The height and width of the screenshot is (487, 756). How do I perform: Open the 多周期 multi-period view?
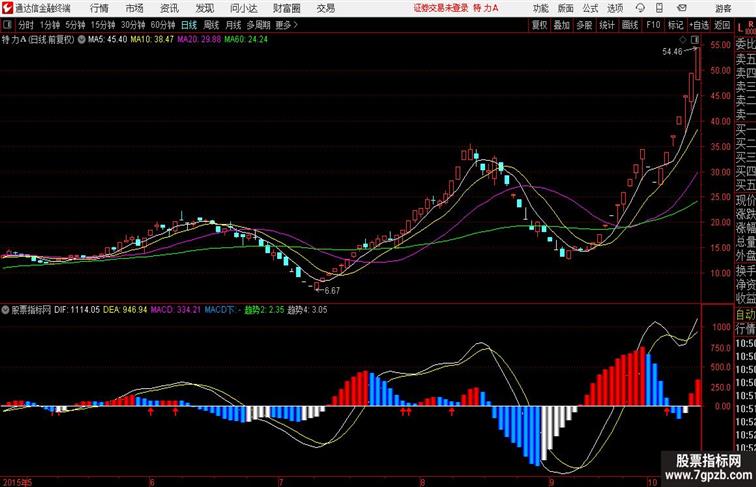258,25
